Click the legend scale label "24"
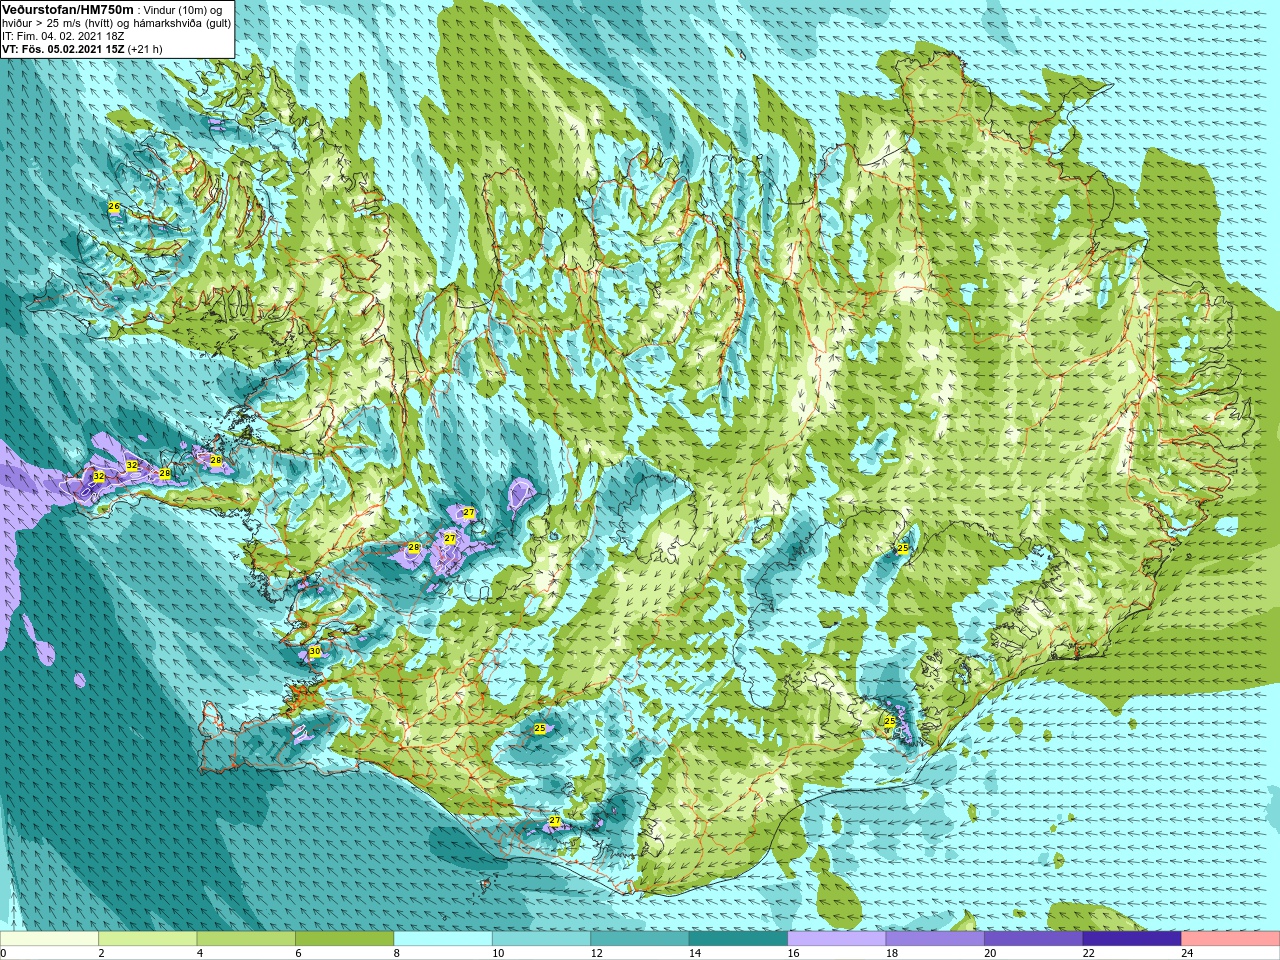1280x960 pixels. 1188,953
